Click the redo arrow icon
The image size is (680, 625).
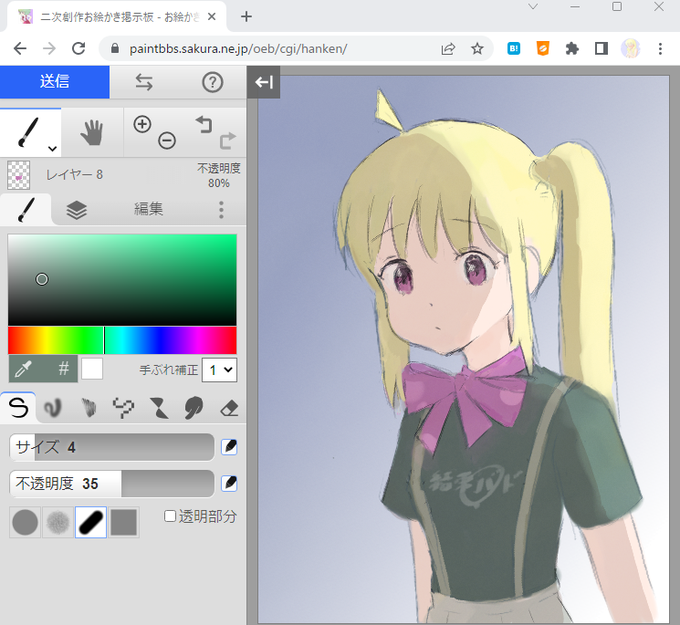[x=228, y=141]
